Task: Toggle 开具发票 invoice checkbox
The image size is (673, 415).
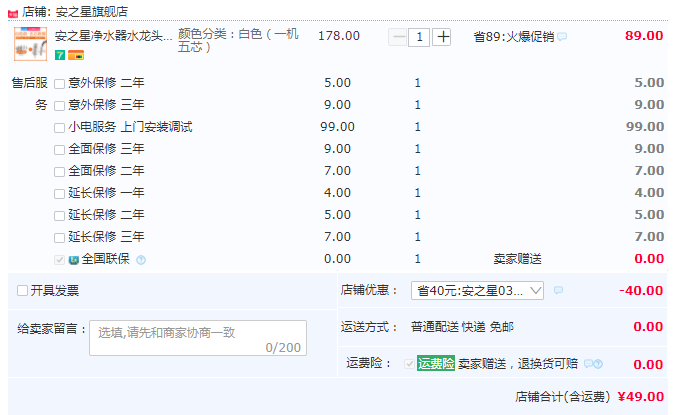Action: (22, 291)
